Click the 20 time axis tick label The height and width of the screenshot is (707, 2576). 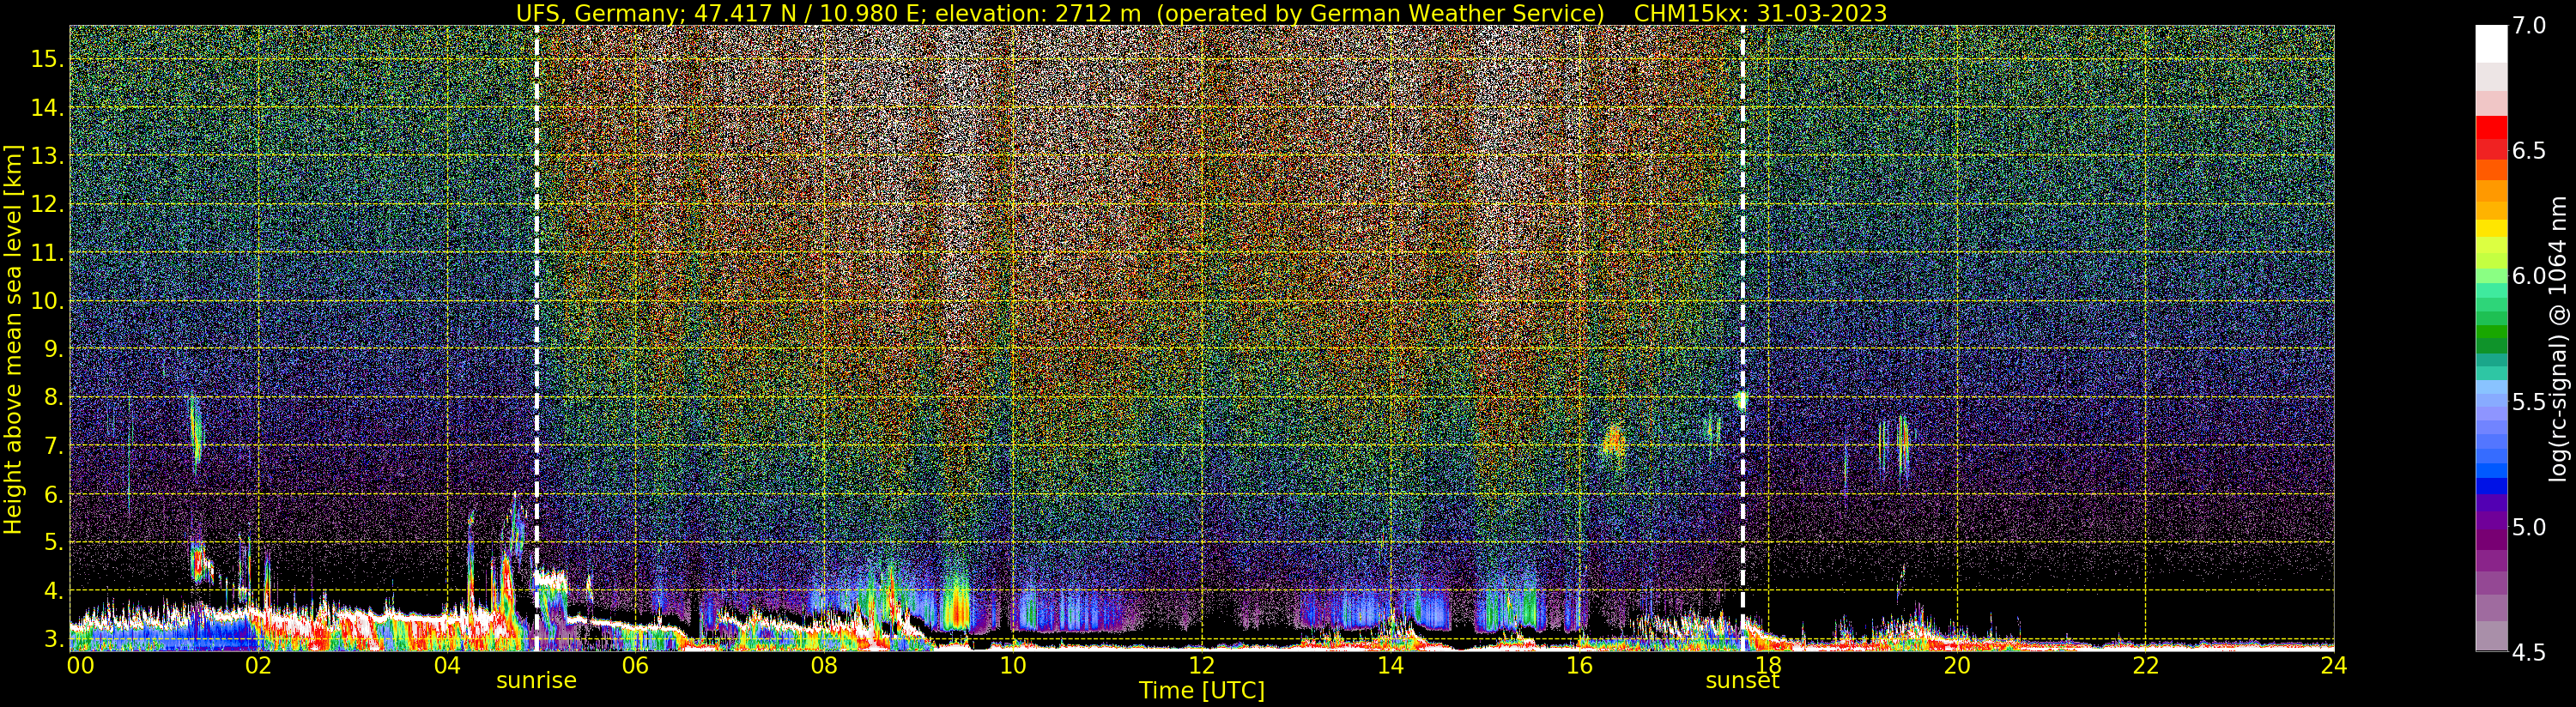pos(1956,665)
